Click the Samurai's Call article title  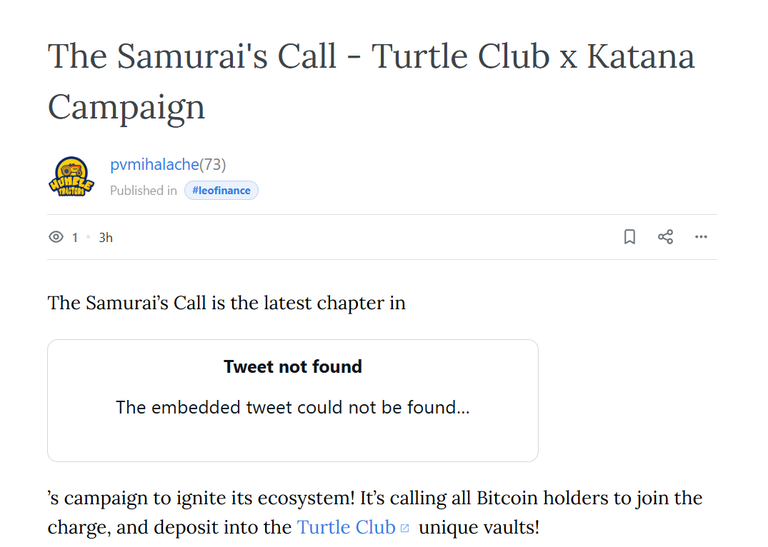[371, 81]
